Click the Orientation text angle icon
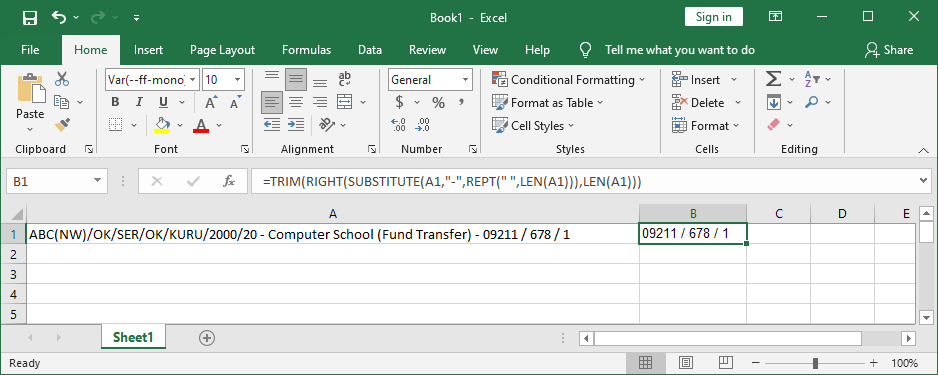This screenshot has height=375, width=938. tap(327, 125)
